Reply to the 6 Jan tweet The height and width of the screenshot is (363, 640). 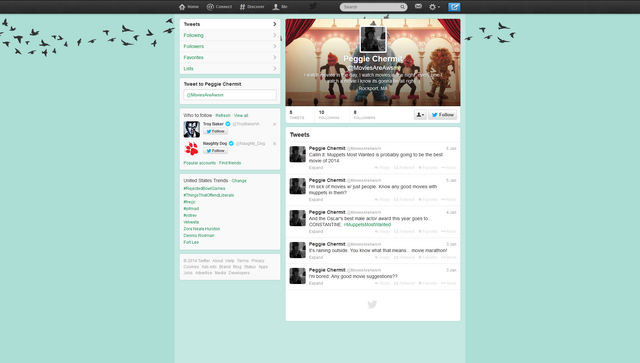click(x=382, y=168)
